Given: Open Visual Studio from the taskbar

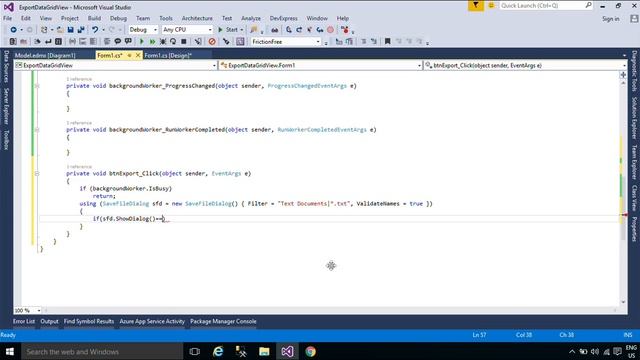Looking at the screenshot, I should (287, 351).
